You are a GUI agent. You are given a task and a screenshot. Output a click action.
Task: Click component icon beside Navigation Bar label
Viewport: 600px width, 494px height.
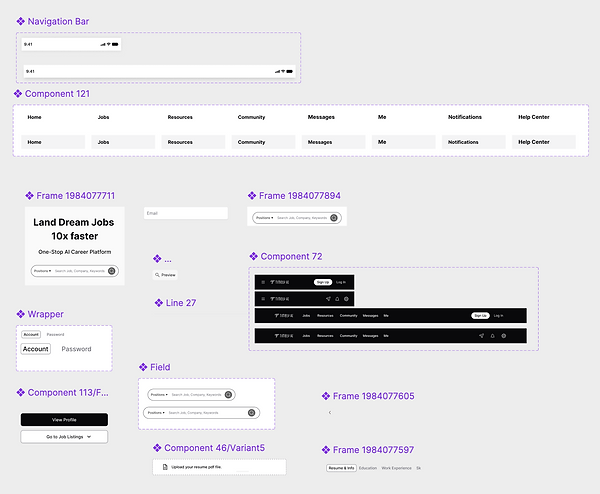tap(21, 21)
